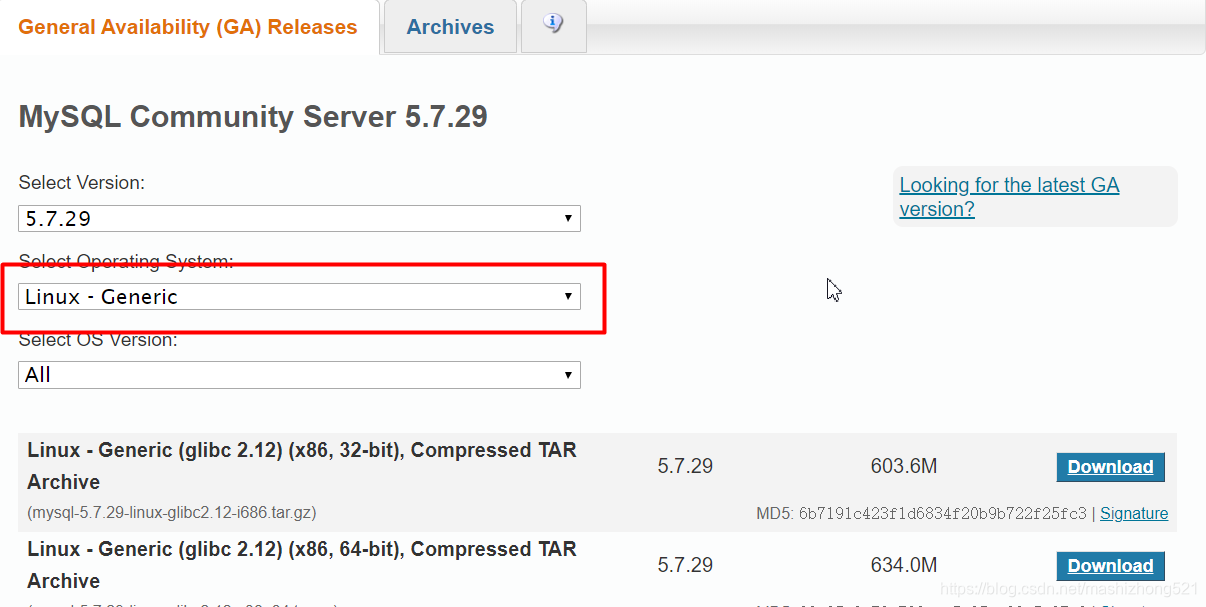Expand the Select OS Version dropdown showing All

[x=299, y=375]
